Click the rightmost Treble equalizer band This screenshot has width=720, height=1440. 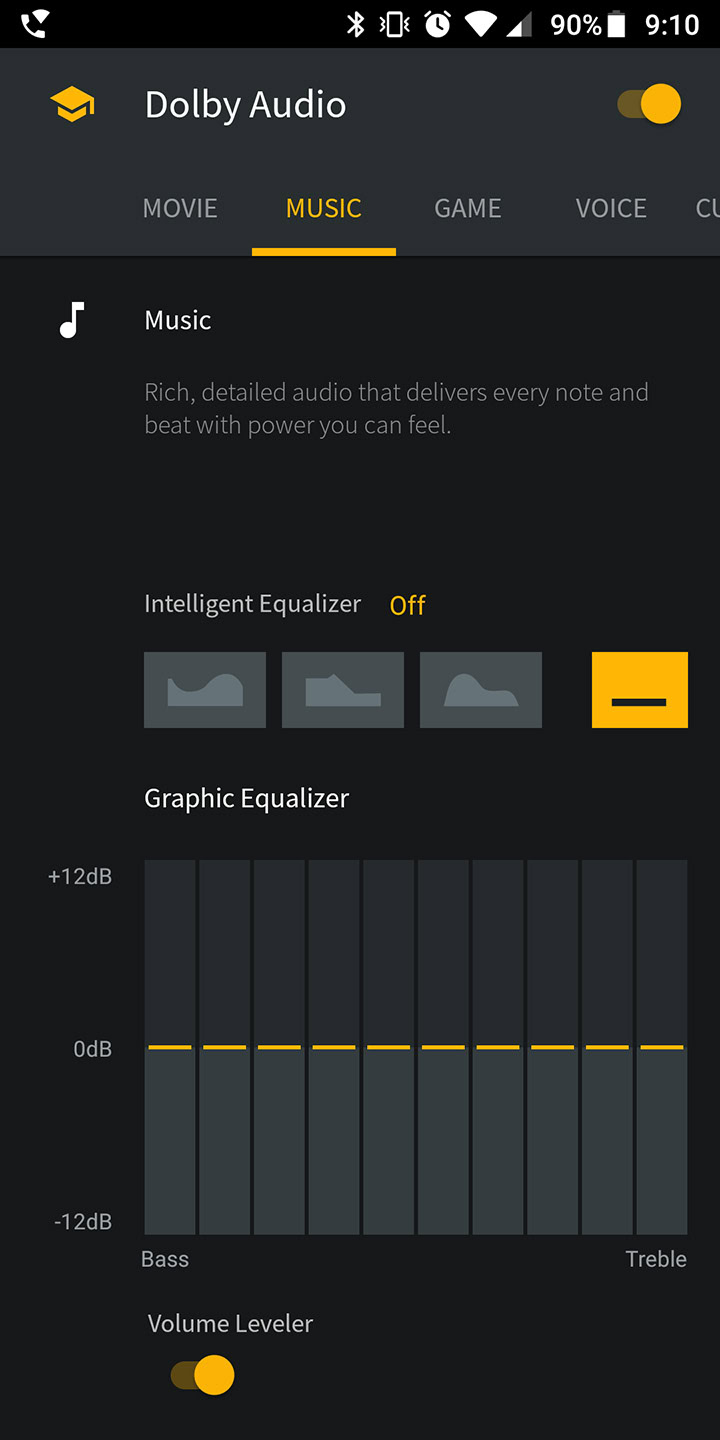[x=661, y=1047]
